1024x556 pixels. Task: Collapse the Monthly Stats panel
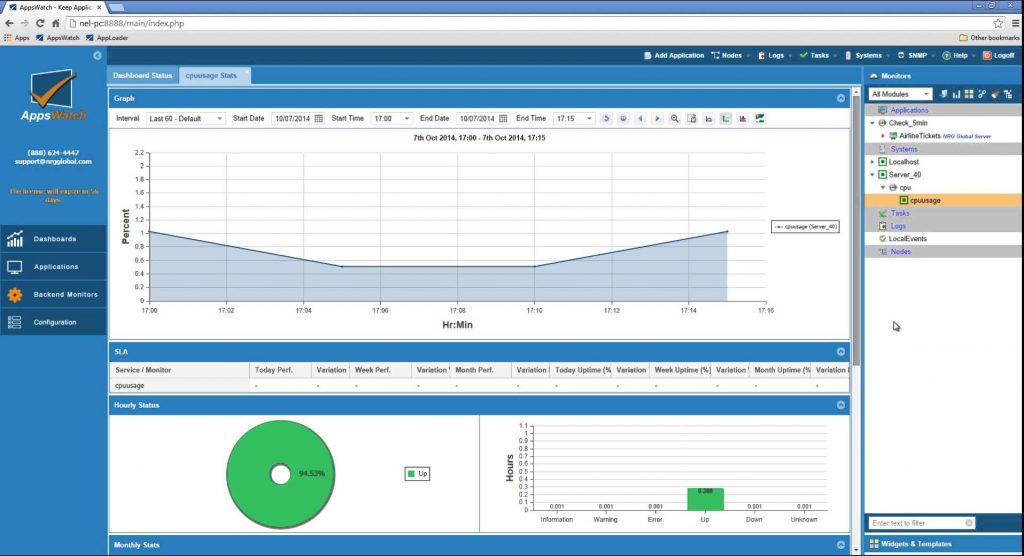(840, 545)
